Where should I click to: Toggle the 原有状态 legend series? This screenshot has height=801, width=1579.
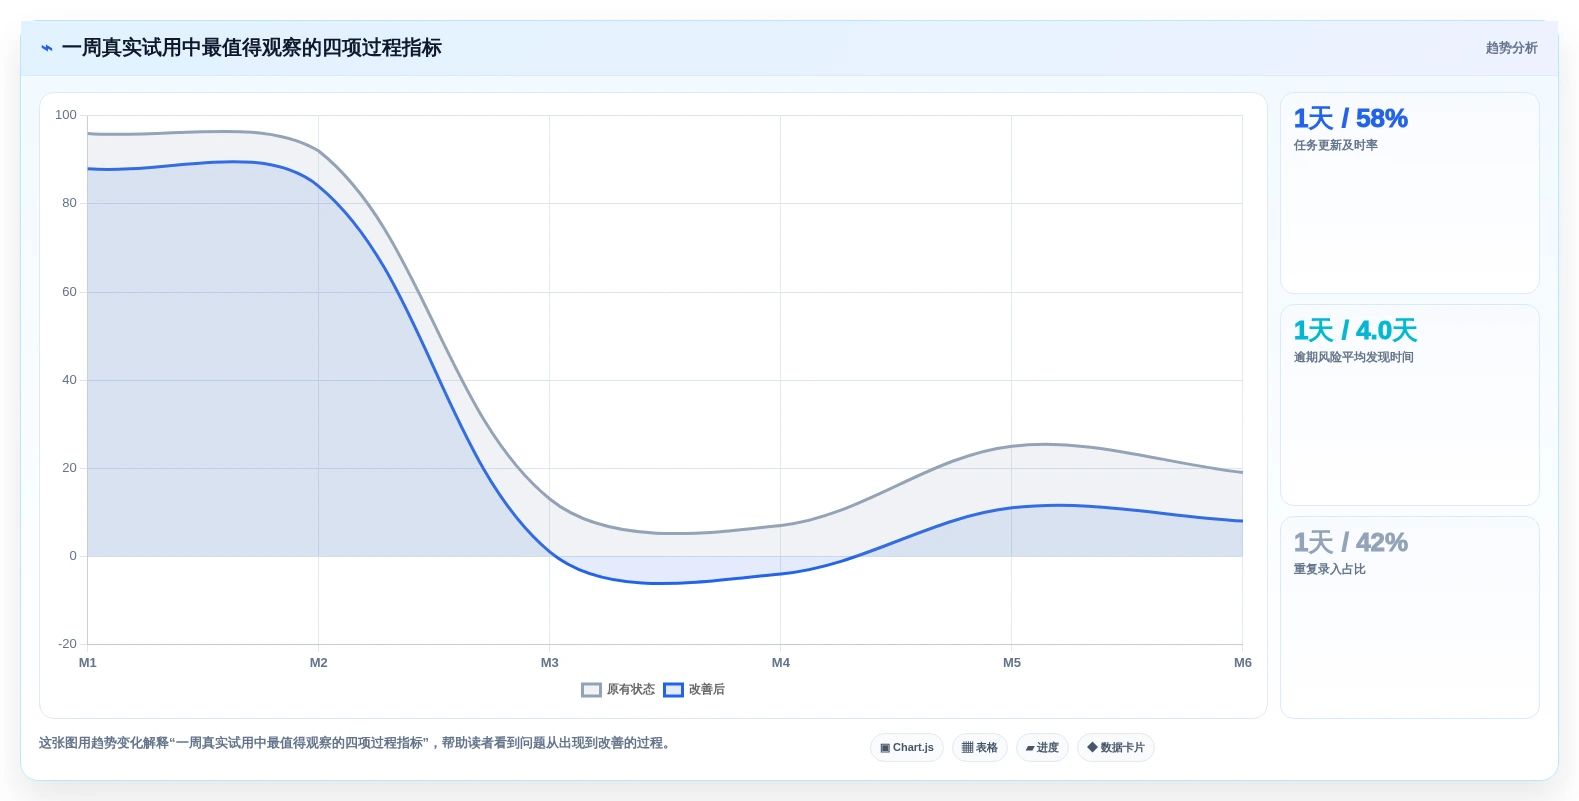click(x=618, y=690)
